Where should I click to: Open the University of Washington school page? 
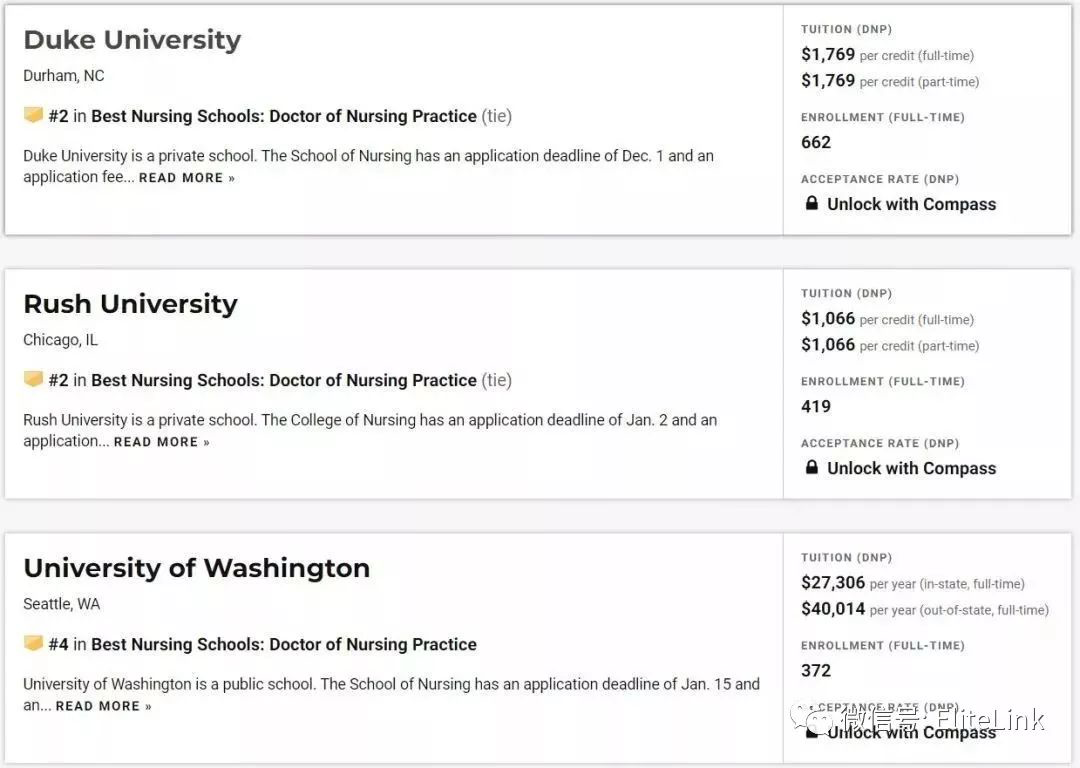pos(196,568)
